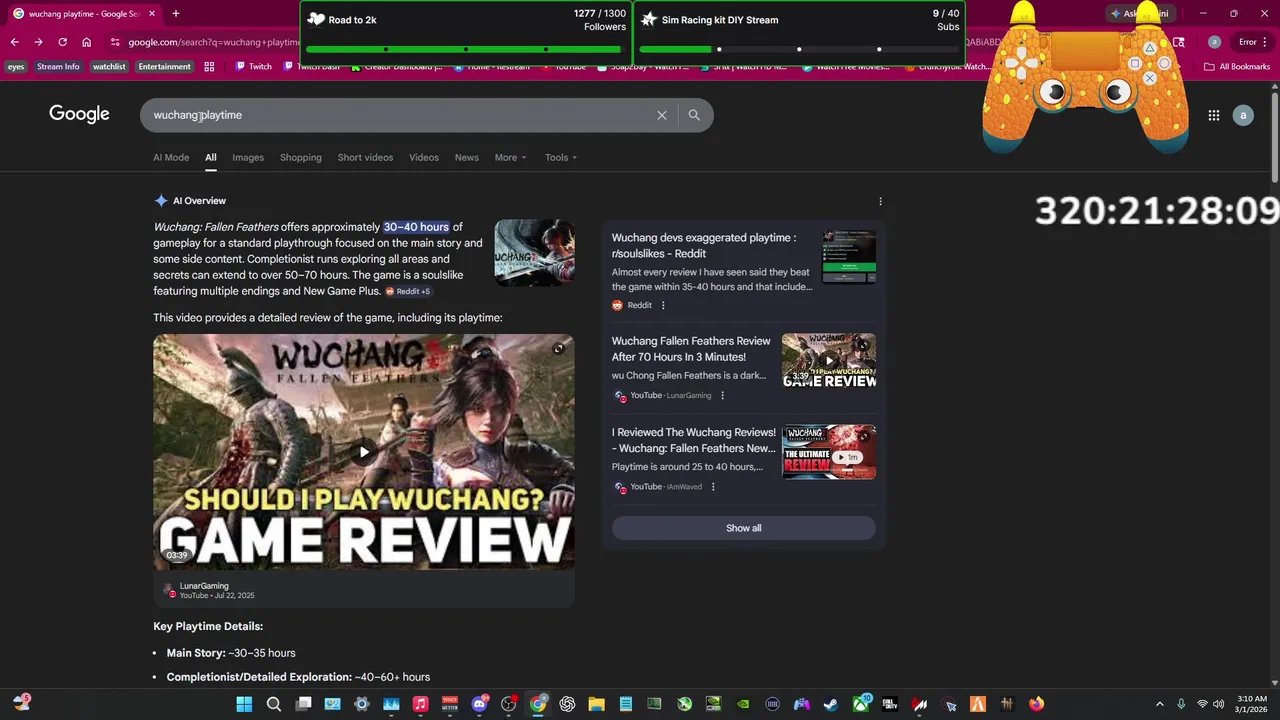Open the 'watchlist' bookmark
Screen dimensions: 1280x720
coord(109,67)
